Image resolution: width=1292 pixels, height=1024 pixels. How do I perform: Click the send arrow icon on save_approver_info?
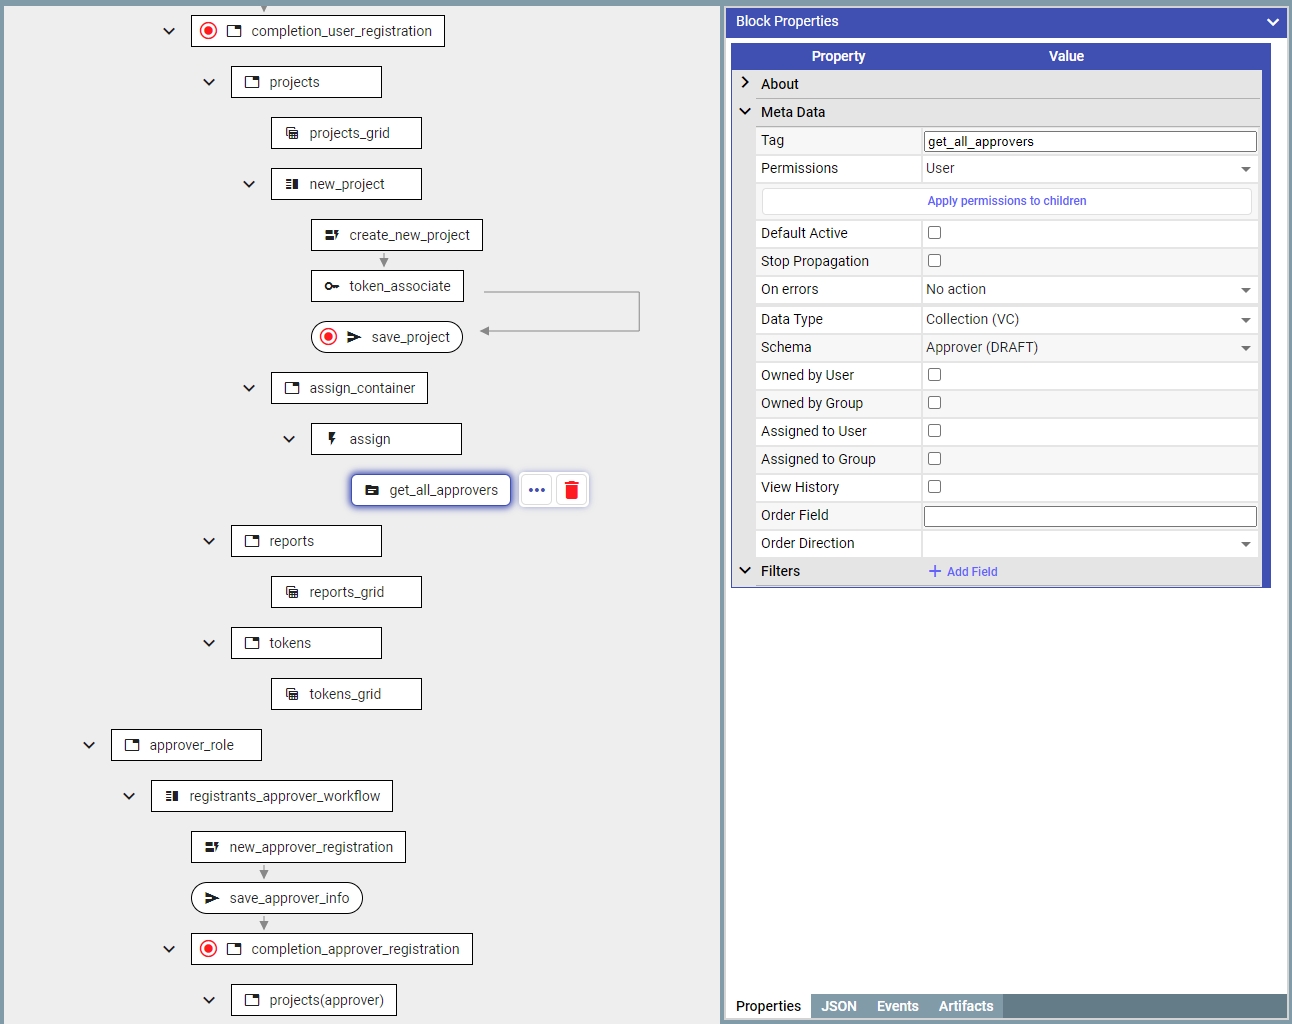pos(212,898)
